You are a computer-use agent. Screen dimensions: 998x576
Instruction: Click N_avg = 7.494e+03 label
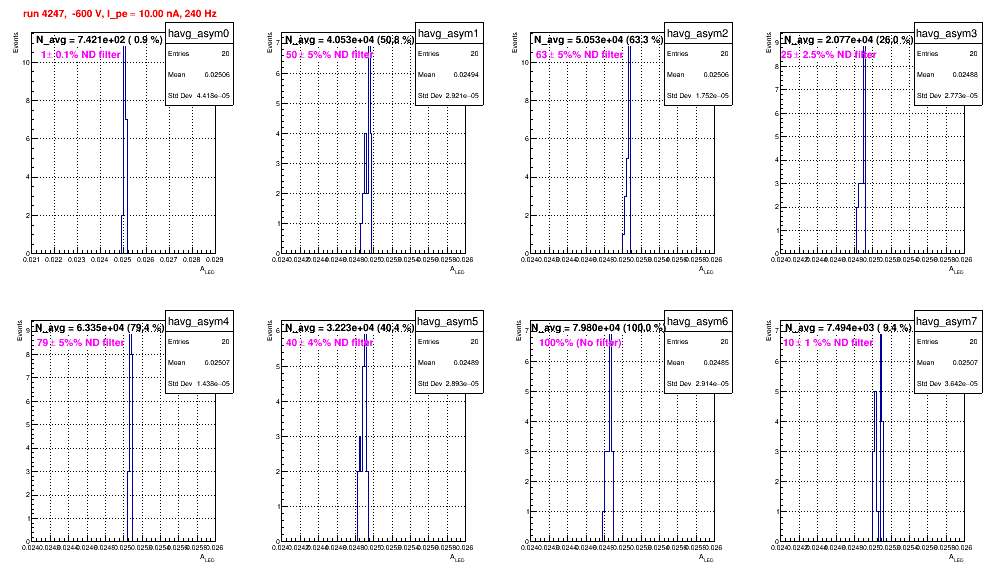(848, 328)
